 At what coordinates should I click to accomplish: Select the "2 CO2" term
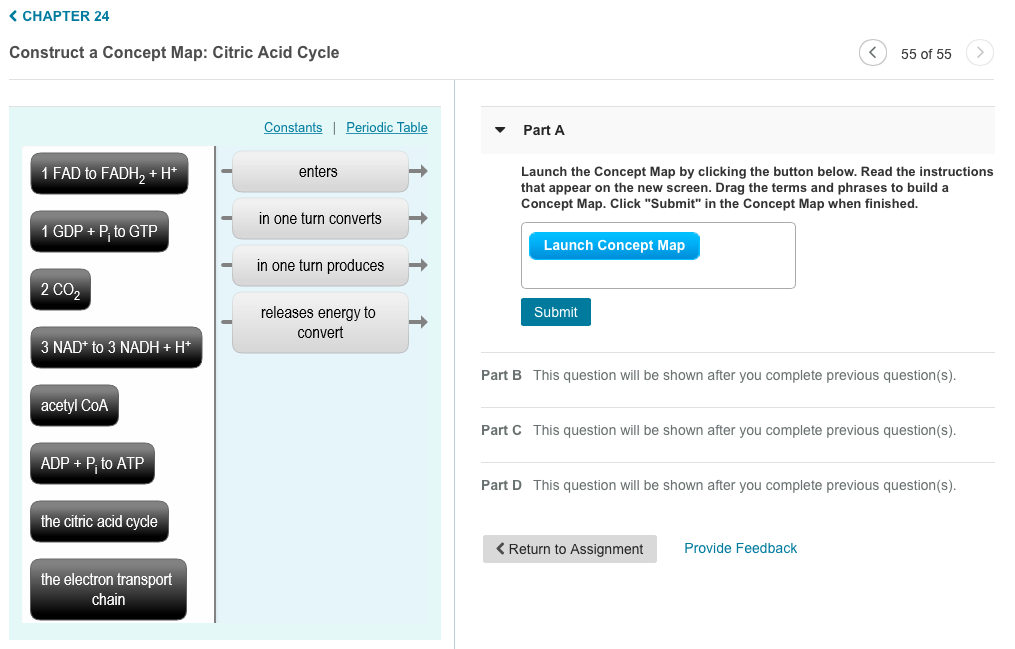click(x=60, y=289)
